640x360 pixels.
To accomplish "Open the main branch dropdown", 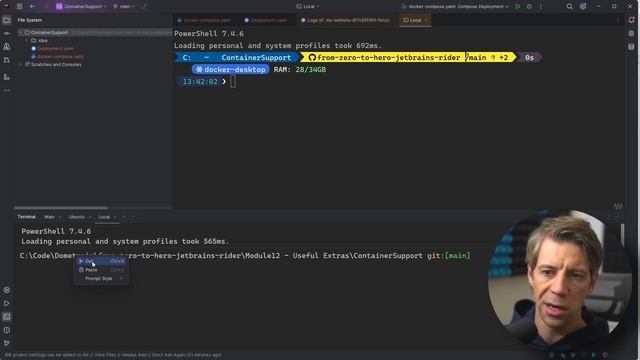I will 124,7.
